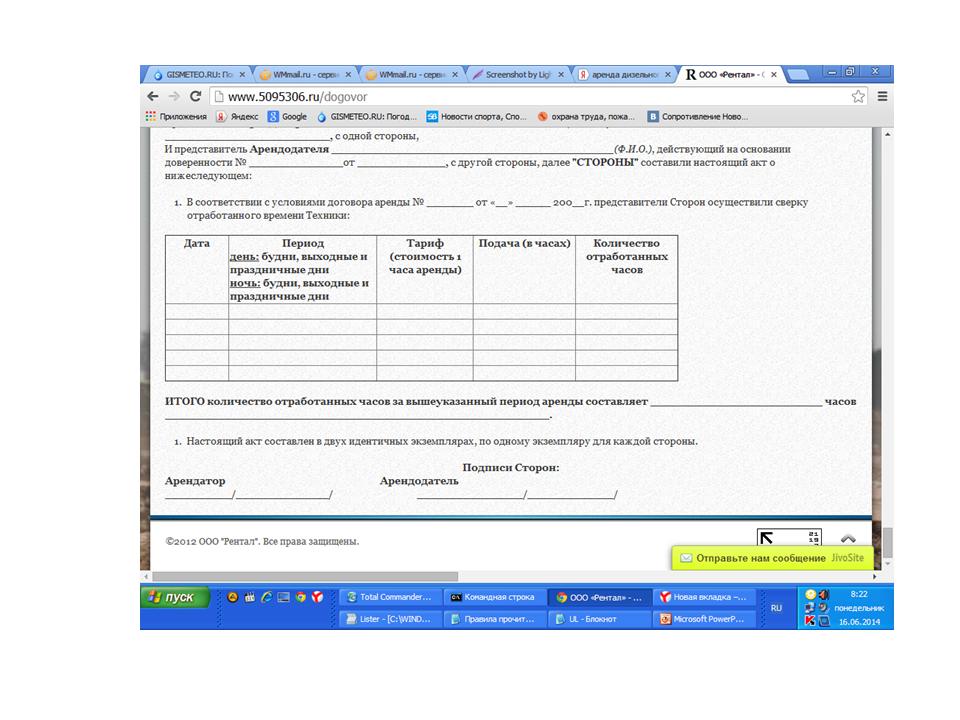Viewport: 960px width, 720px height.
Task: Click the ©2012 ООО "Рентал" copyright text
Action: point(262,541)
